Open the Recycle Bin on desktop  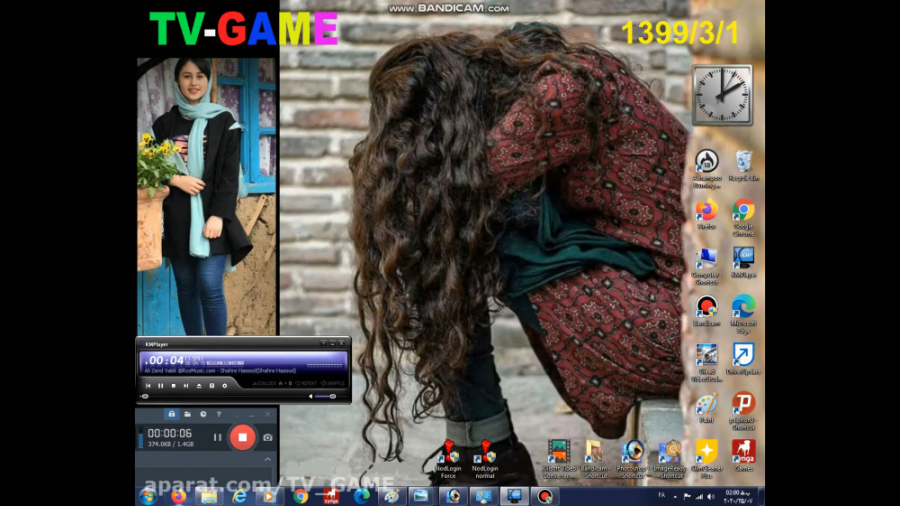click(x=743, y=162)
